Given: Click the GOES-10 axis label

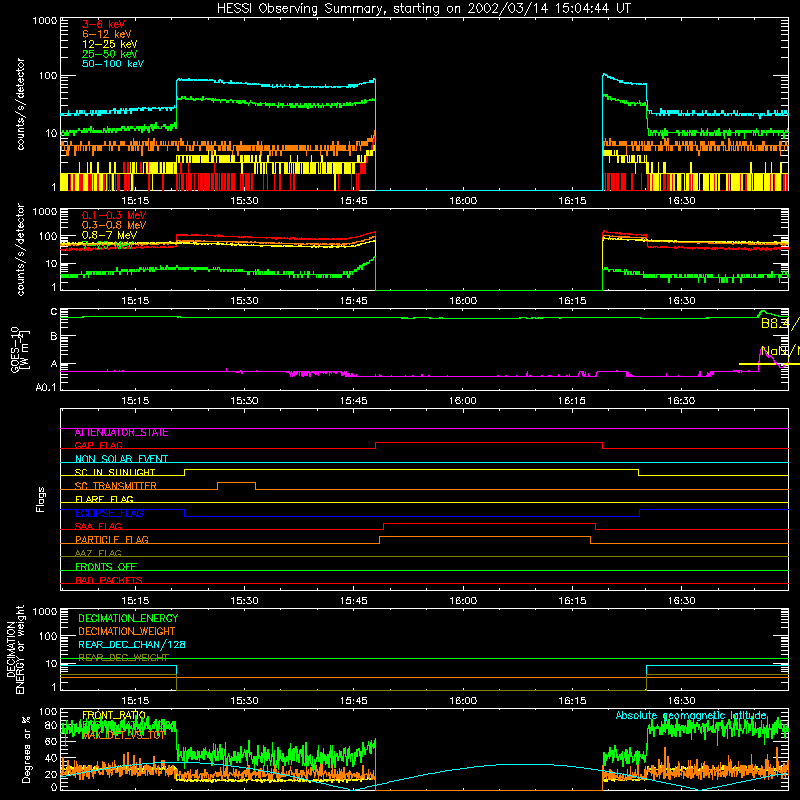Looking at the screenshot, I should [x=19, y=349].
